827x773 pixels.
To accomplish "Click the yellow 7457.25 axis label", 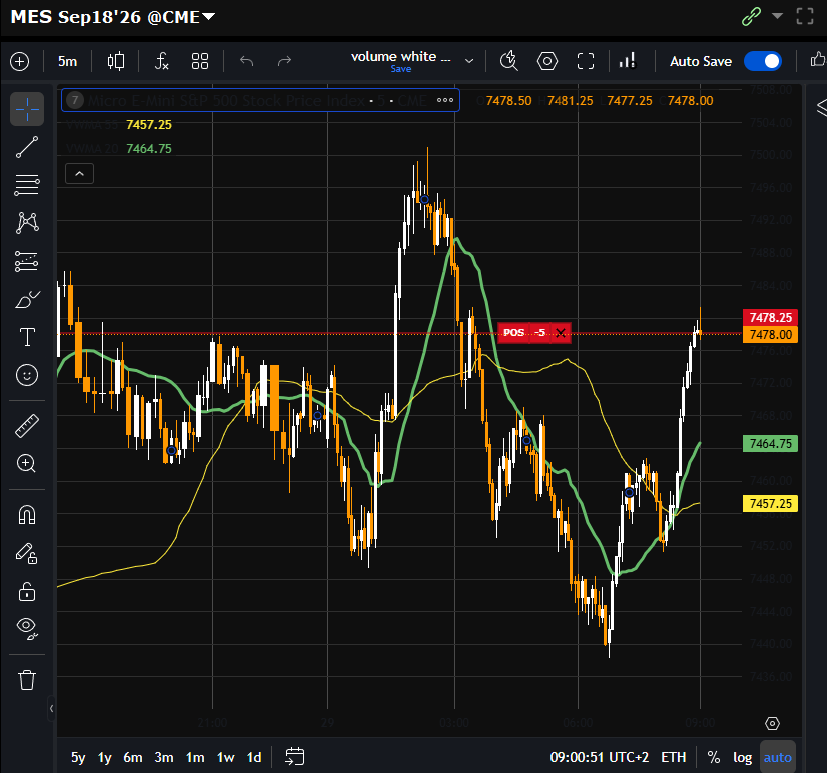I will coord(770,504).
